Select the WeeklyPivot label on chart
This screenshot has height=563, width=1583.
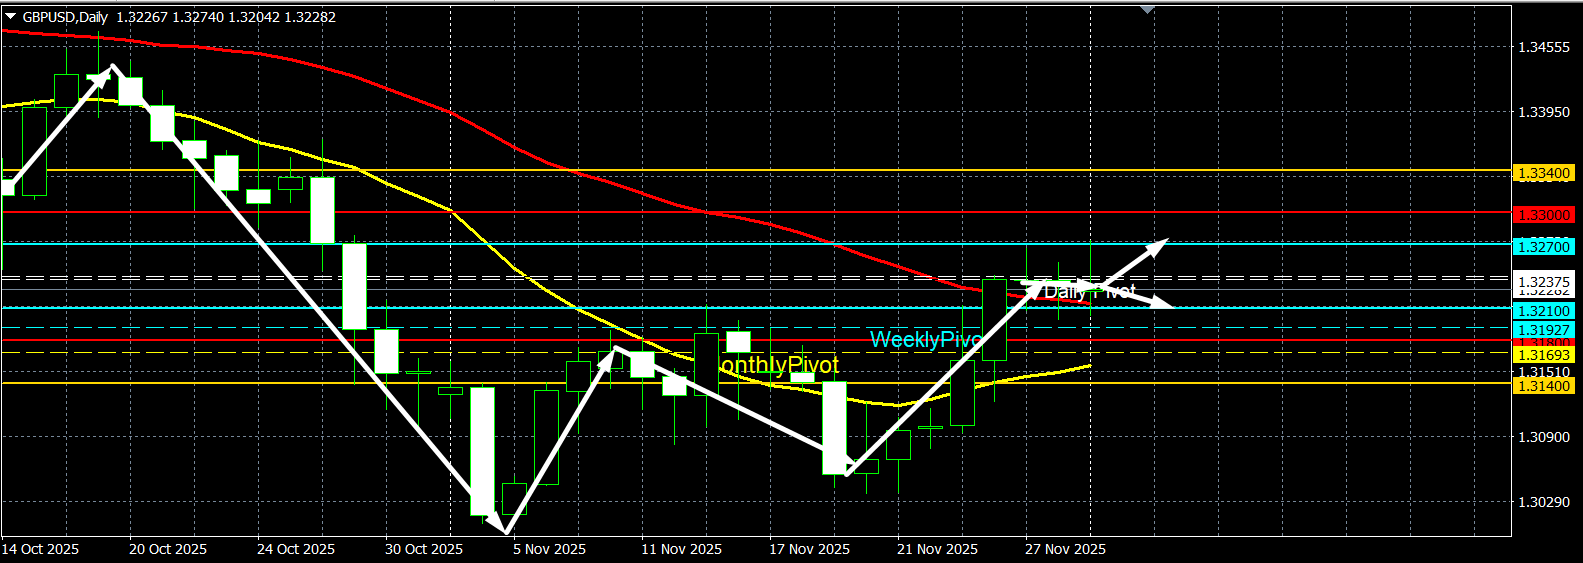tap(926, 340)
